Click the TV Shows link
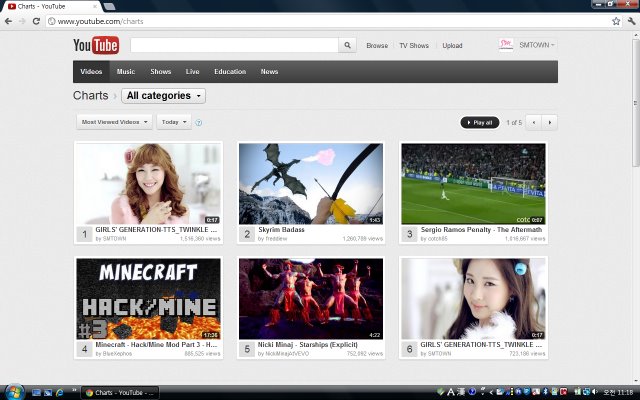Viewport: 640px width, 400px height. click(x=414, y=45)
